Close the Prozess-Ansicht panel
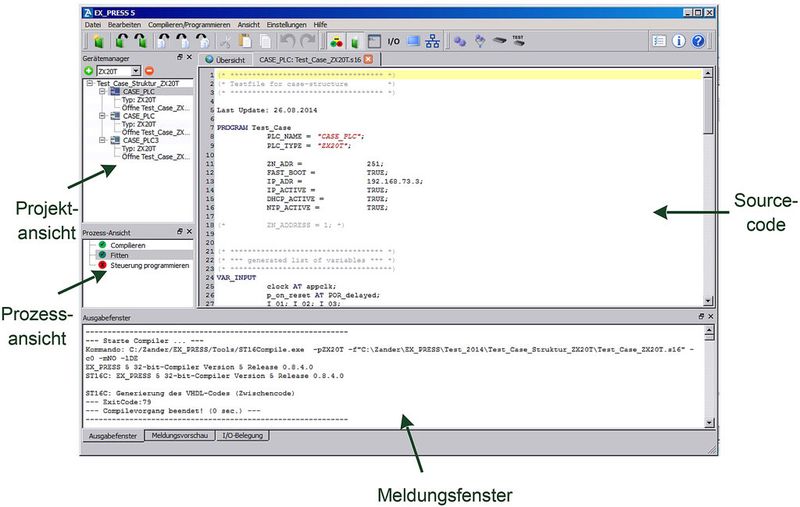Image resolution: width=800 pixels, height=507 pixels. [189, 232]
